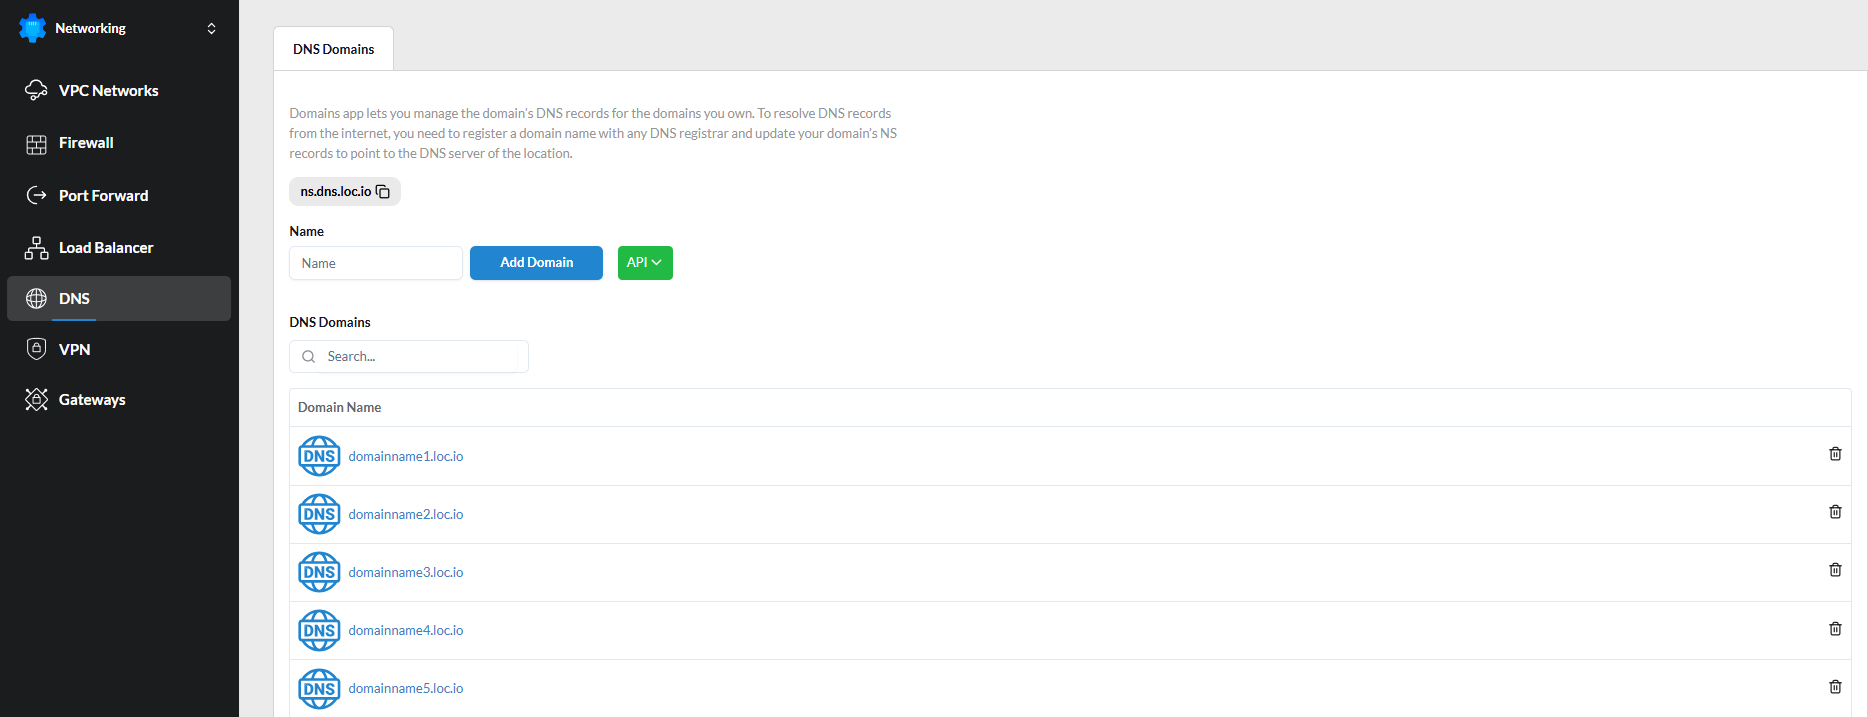Open VPC Networks in sidebar

108,91
